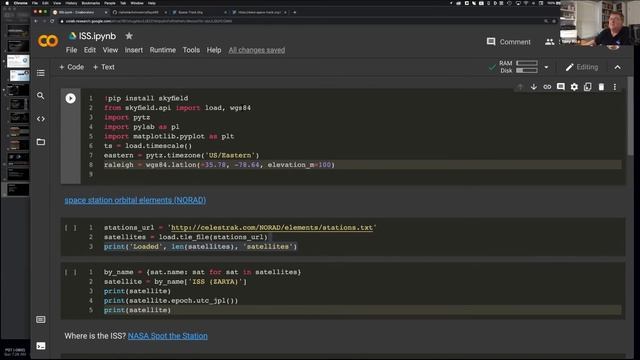Add a new Code cell
This screenshot has height=360, width=640.
click(x=71, y=67)
